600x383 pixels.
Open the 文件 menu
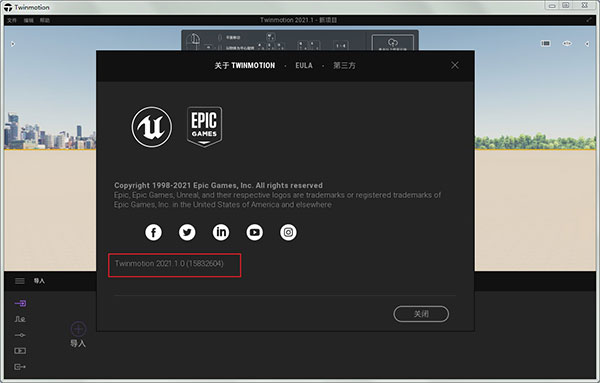pyautogui.click(x=12, y=20)
